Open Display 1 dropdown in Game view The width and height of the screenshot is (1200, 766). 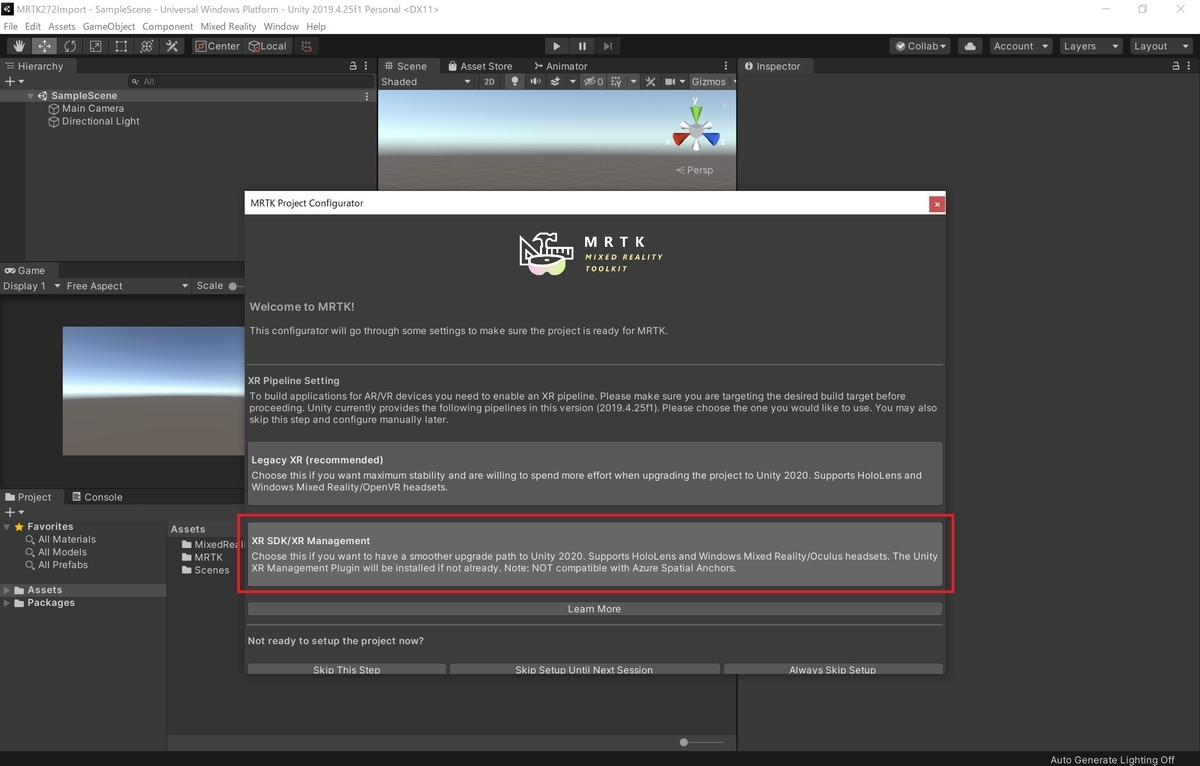click(31, 286)
